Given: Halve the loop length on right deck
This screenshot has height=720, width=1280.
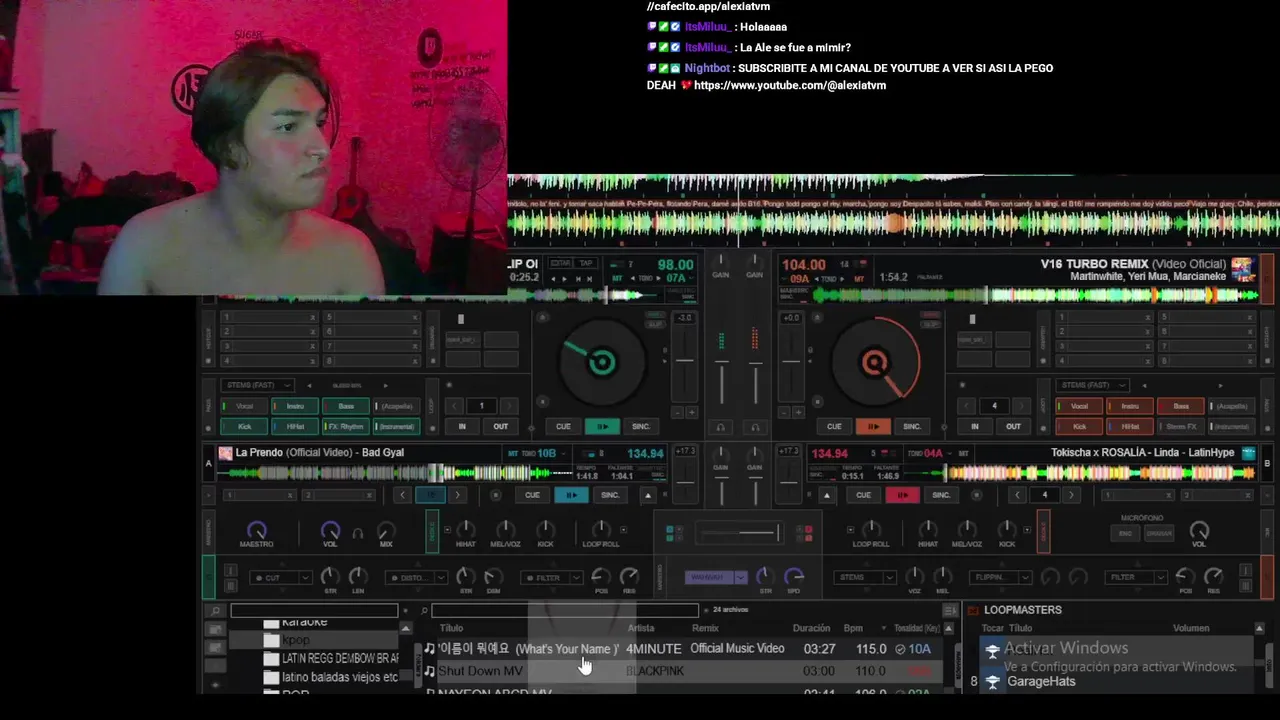Looking at the screenshot, I should pyautogui.click(x=967, y=406).
